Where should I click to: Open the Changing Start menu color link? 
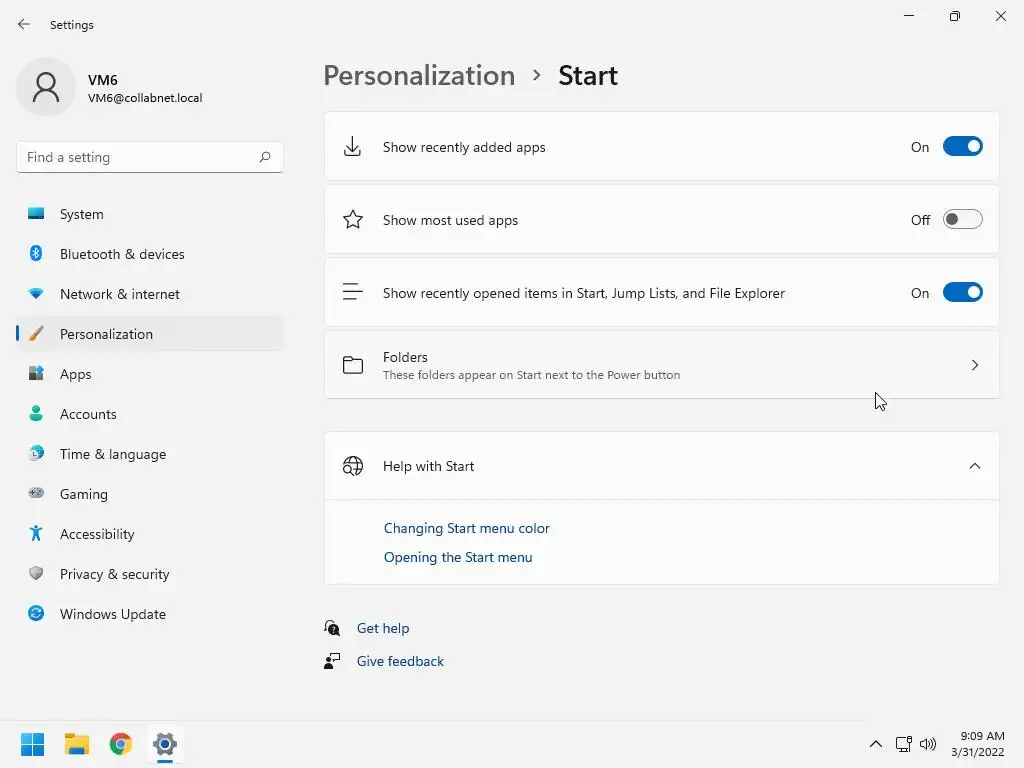click(466, 528)
